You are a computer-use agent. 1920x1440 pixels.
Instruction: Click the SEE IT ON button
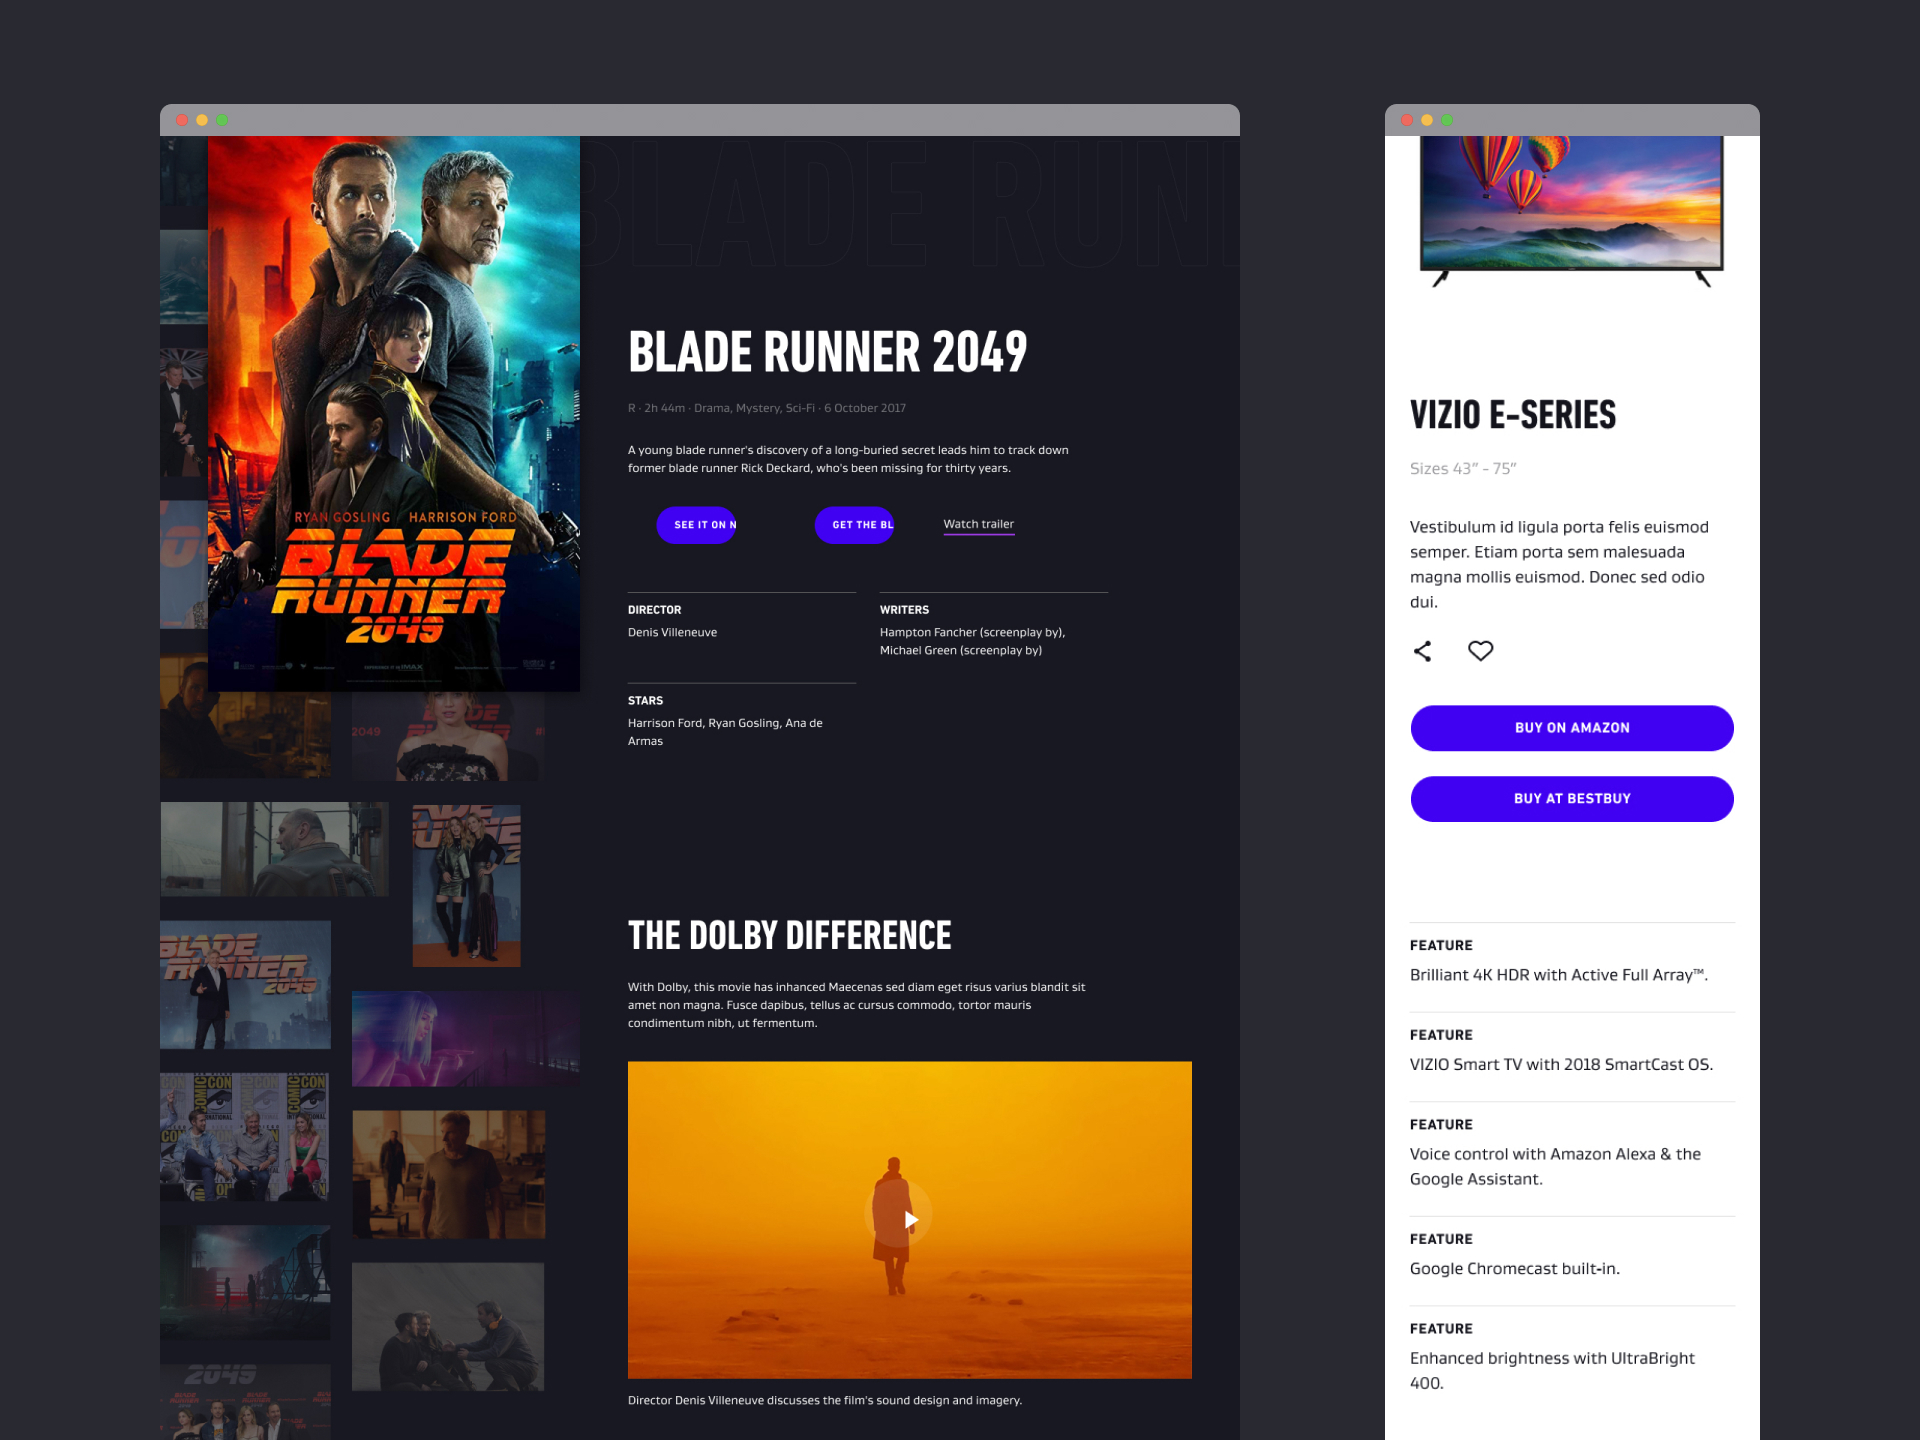pyautogui.click(x=696, y=525)
